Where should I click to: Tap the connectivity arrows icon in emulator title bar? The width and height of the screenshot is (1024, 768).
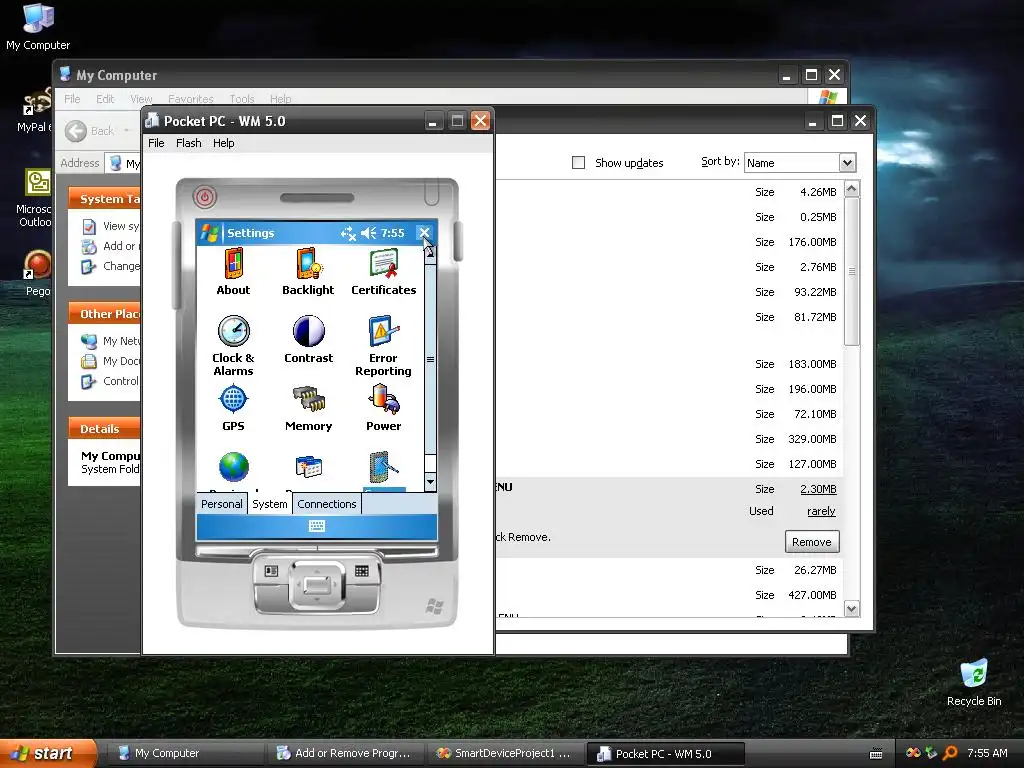click(348, 233)
